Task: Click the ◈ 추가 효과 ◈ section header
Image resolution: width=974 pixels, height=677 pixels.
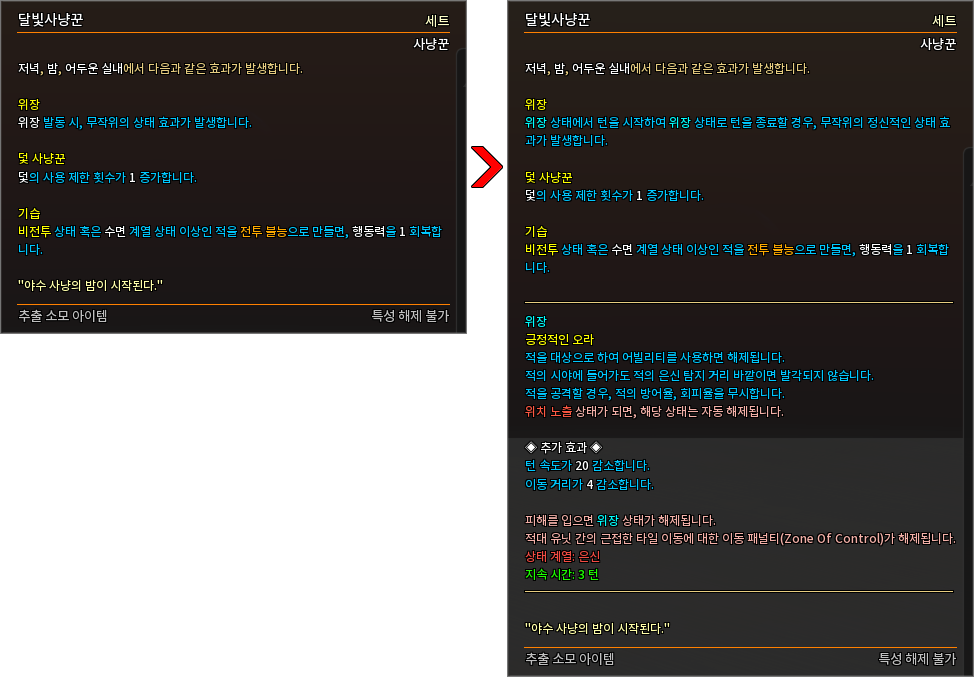Action: pos(563,447)
